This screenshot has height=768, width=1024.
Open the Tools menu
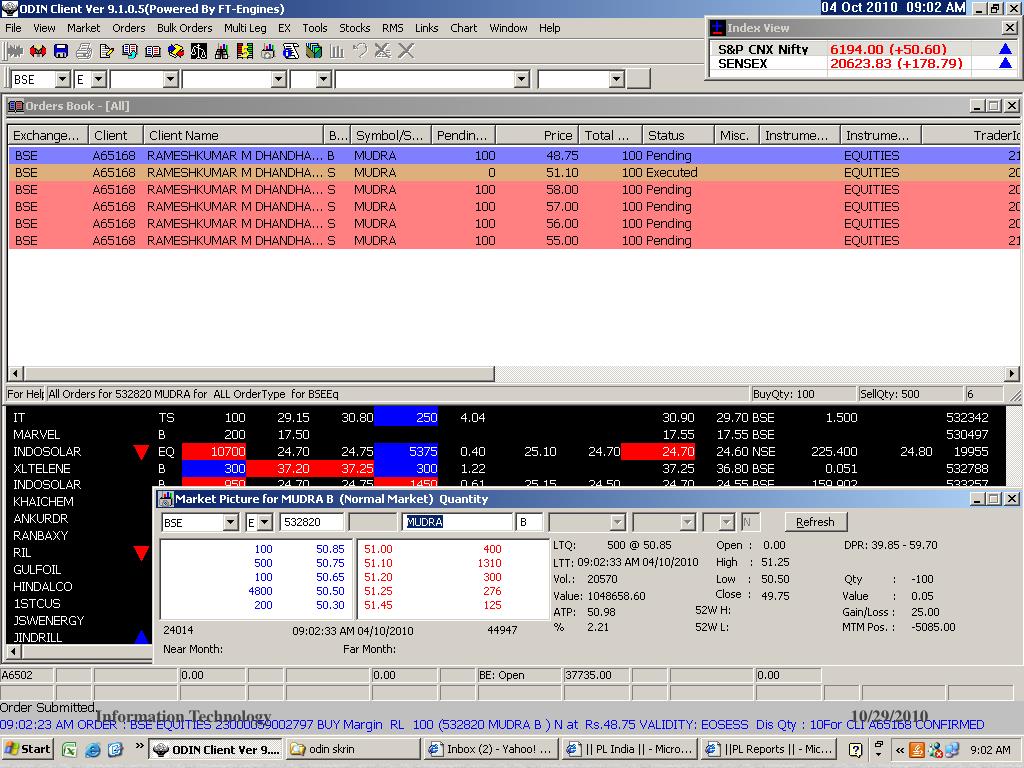[315, 28]
